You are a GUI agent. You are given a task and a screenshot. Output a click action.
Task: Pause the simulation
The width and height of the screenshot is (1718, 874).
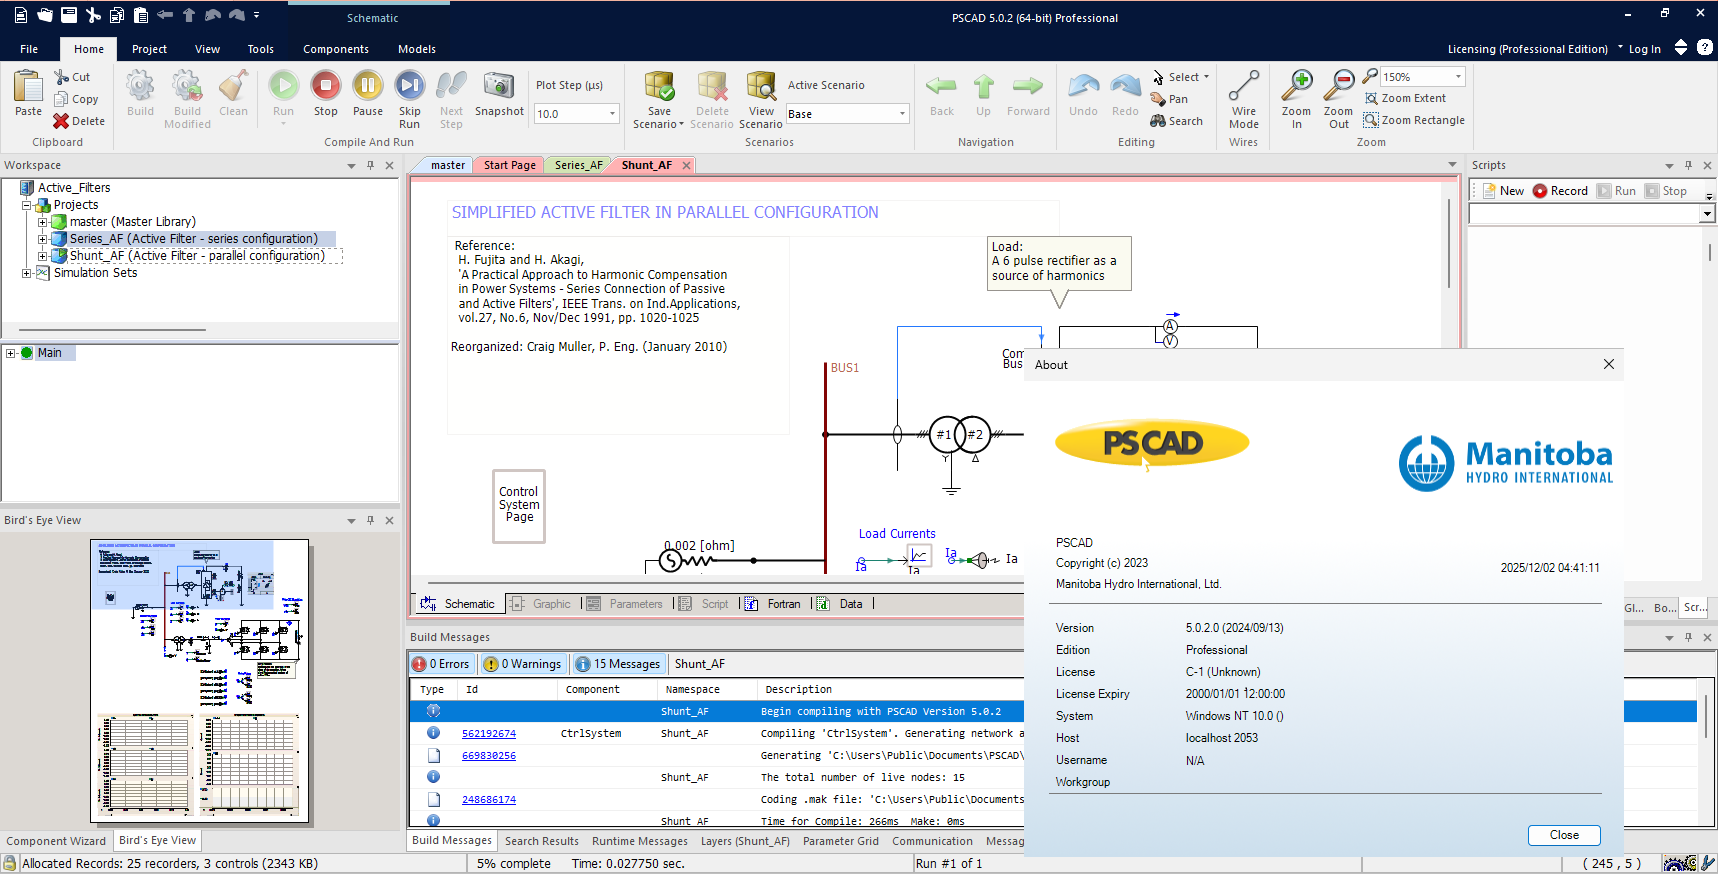coord(368,86)
